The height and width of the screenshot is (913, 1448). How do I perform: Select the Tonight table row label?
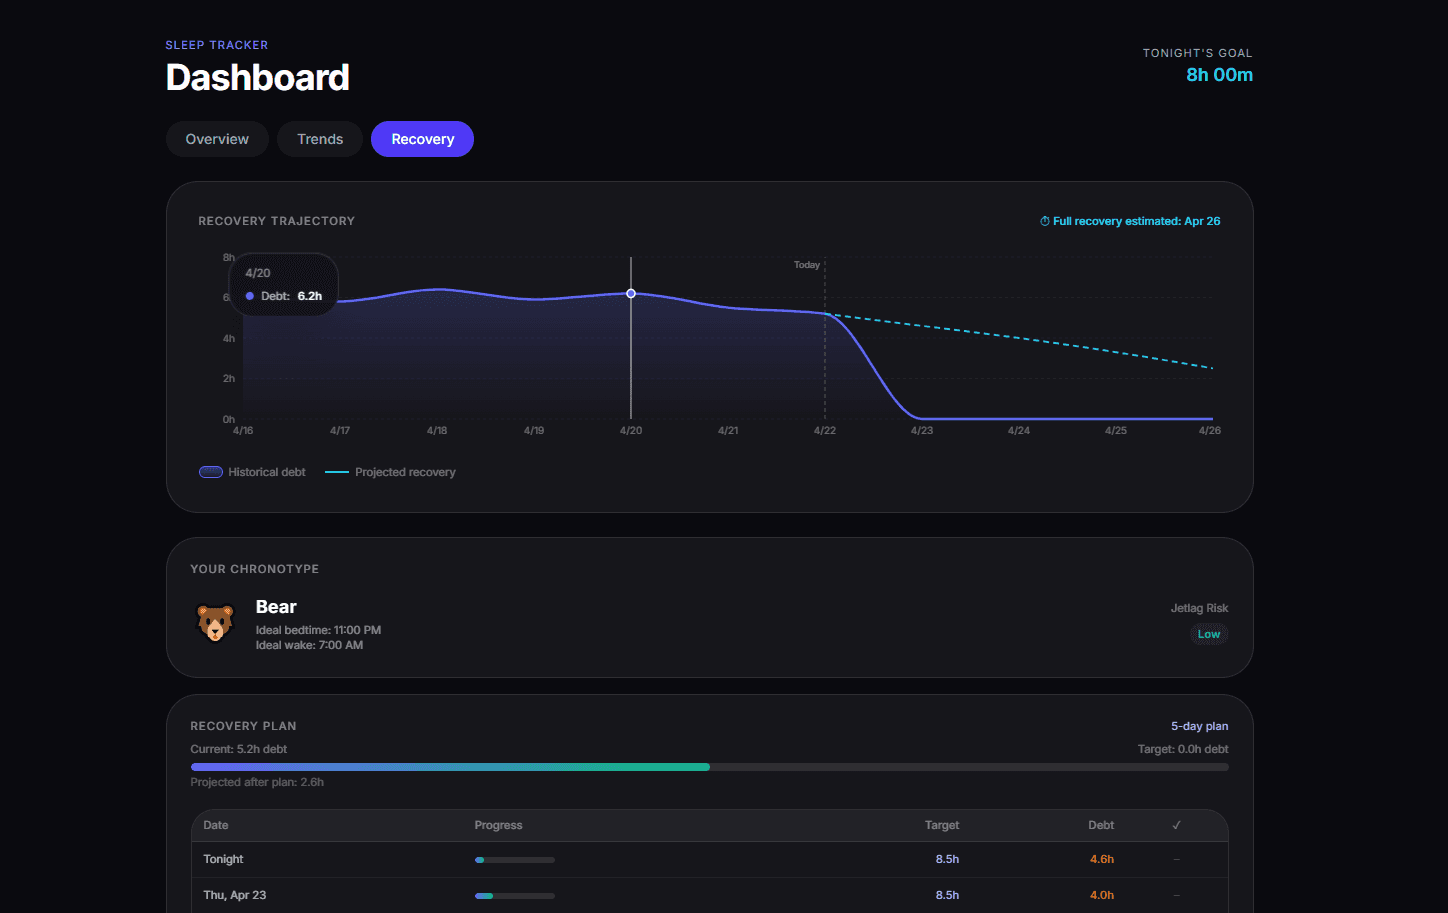pos(223,859)
